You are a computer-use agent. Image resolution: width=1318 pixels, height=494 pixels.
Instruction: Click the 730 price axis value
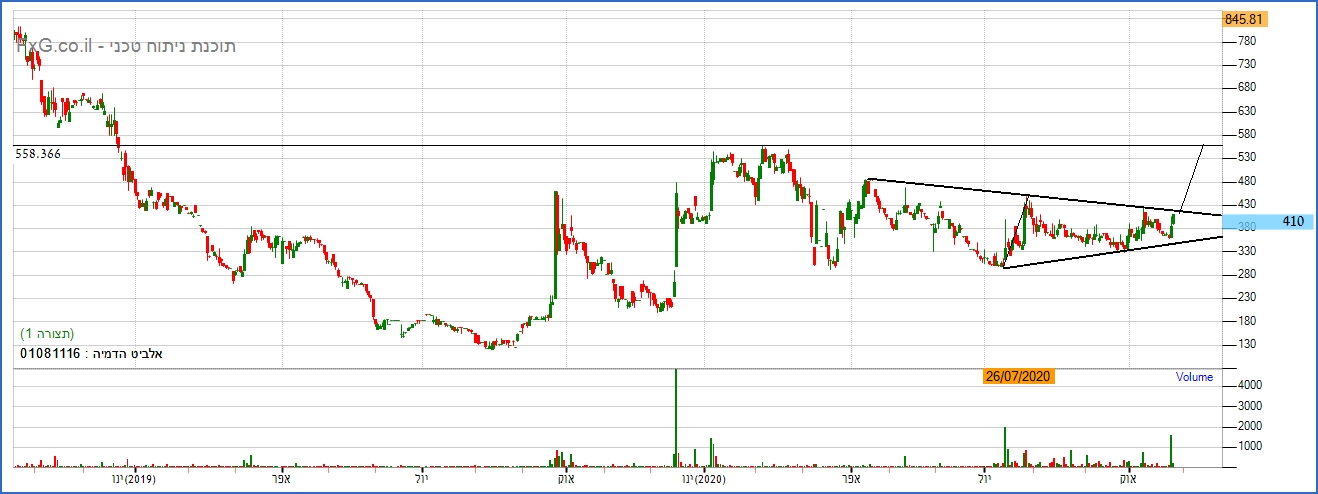[1246, 64]
